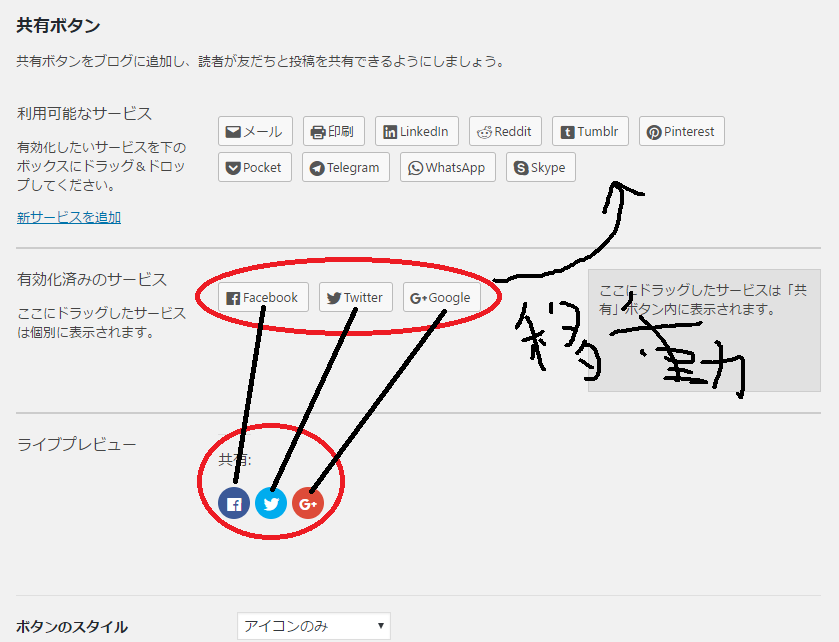Open the 新サービスを追加 link
Image resolution: width=839 pixels, height=642 pixels.
pos(69,217)
